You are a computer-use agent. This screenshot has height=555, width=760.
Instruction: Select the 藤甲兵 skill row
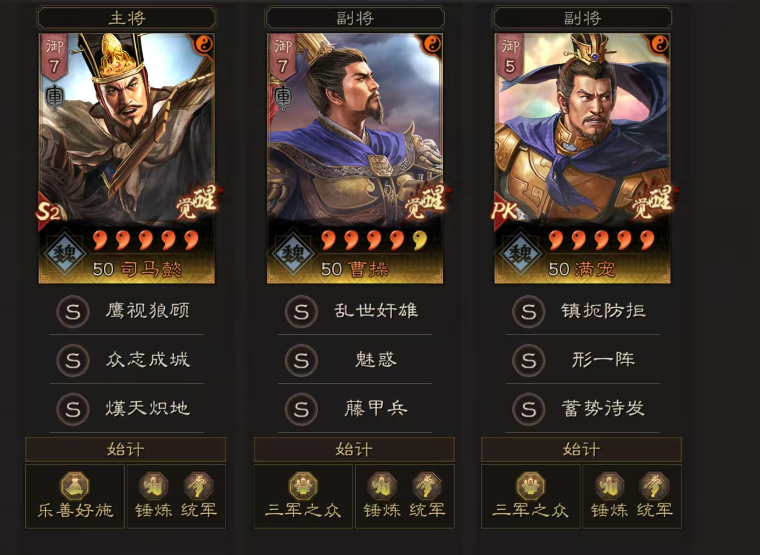[355, 408]
